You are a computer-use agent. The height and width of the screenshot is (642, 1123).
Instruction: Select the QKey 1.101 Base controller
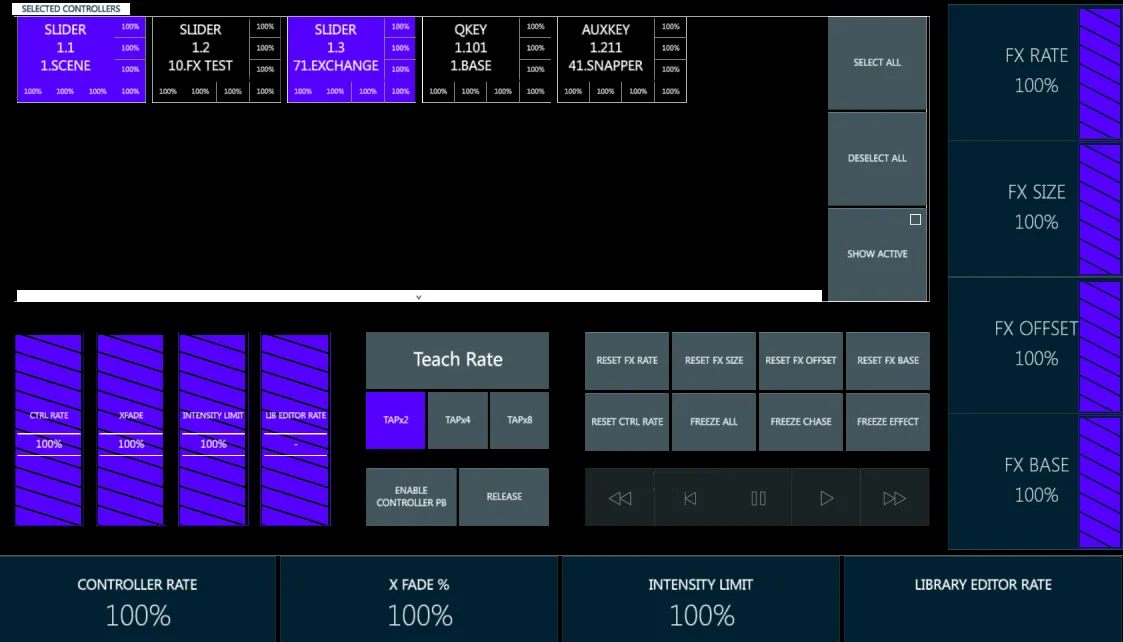coord(486,60)
